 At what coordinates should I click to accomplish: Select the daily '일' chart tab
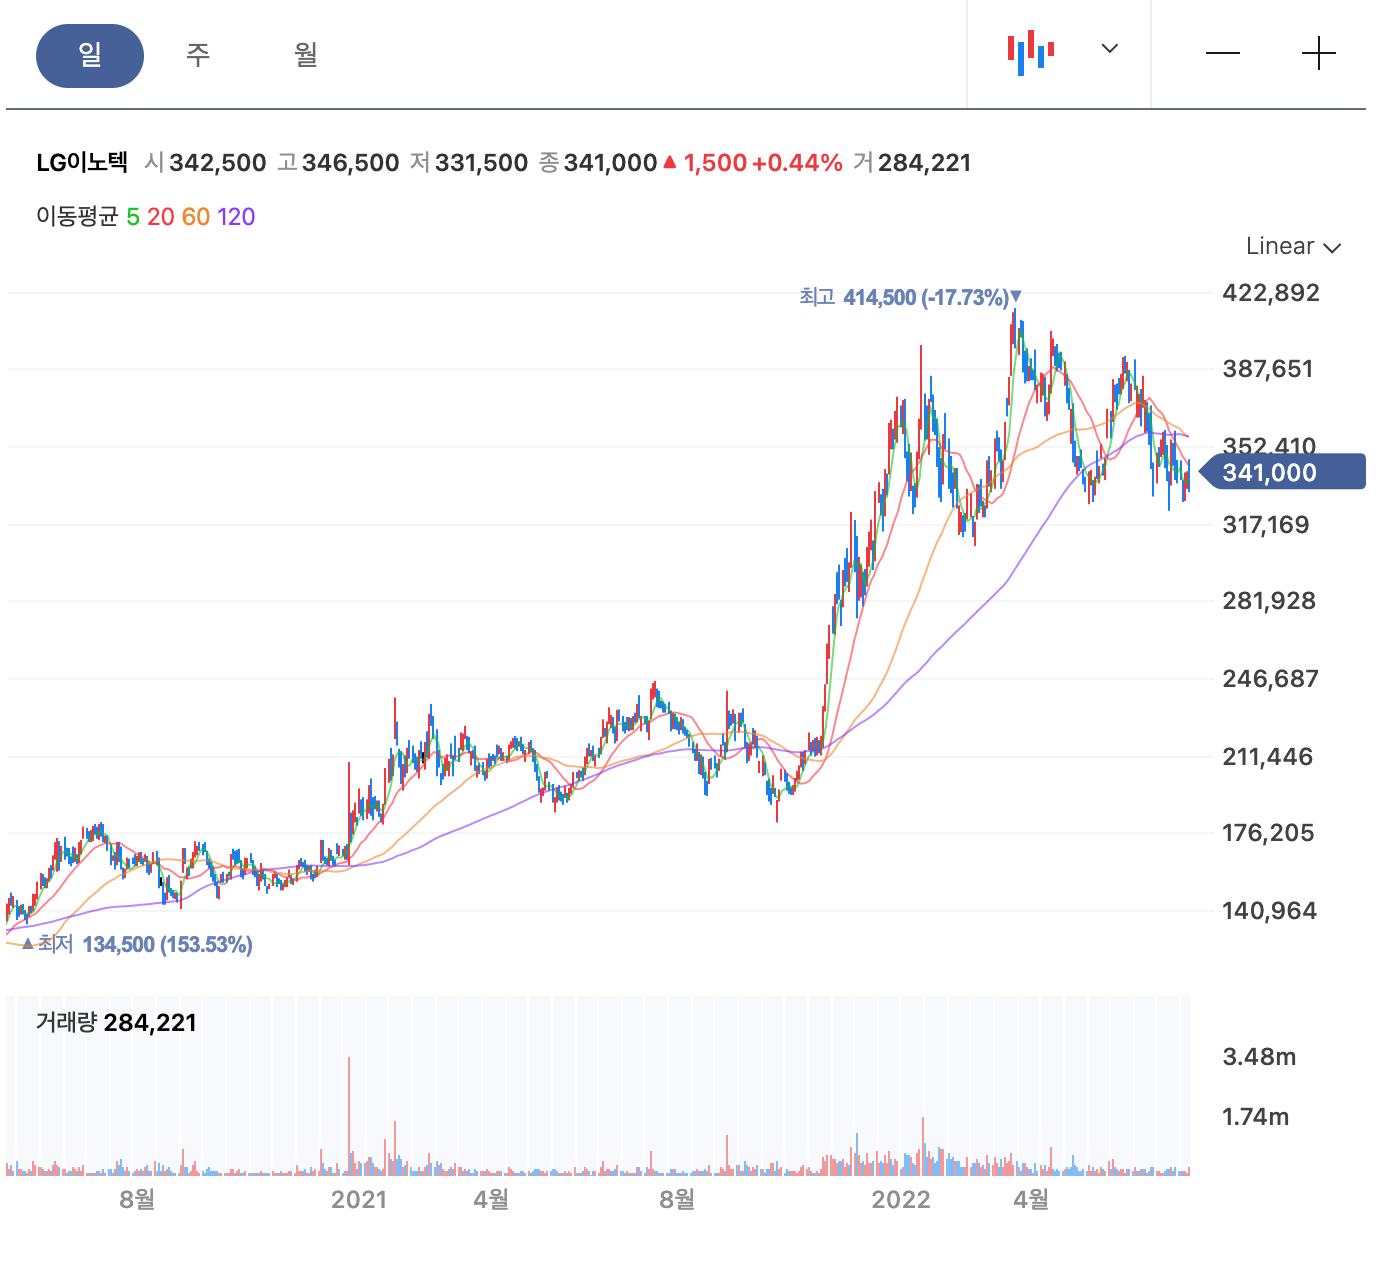coord(90,56)
